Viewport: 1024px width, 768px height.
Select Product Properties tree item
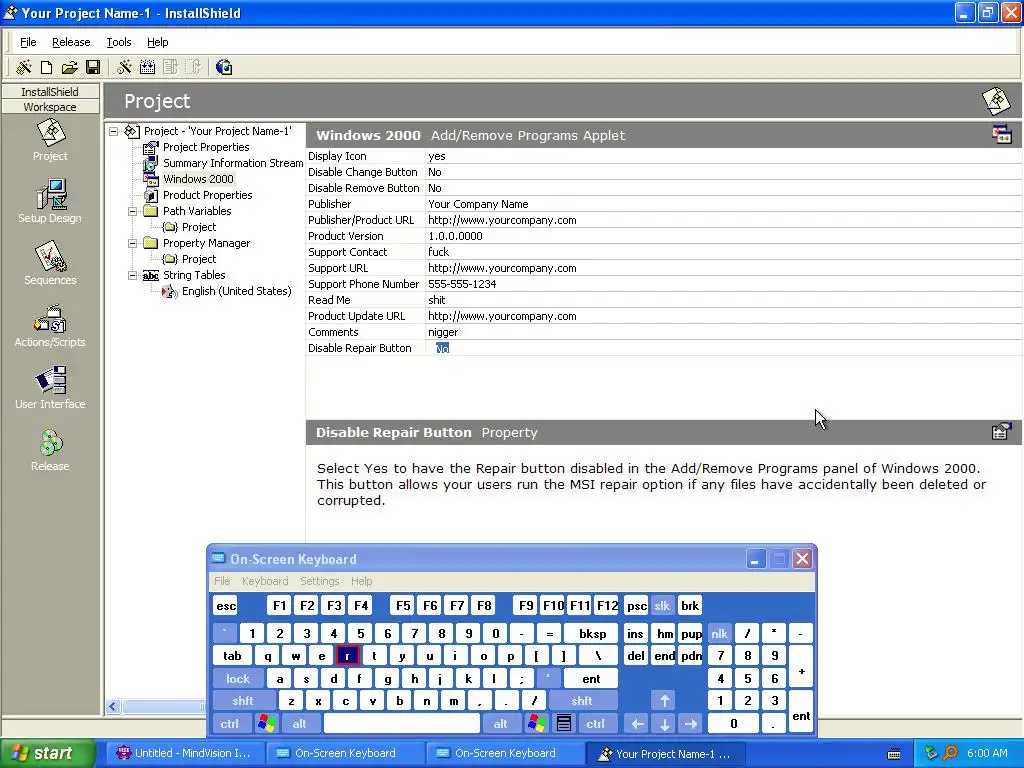point(207,195)
